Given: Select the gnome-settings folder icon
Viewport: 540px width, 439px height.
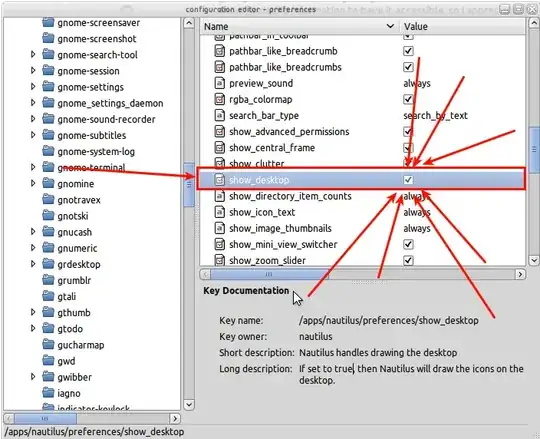Looking at the screenshot, I should click(x=48, y=87).
